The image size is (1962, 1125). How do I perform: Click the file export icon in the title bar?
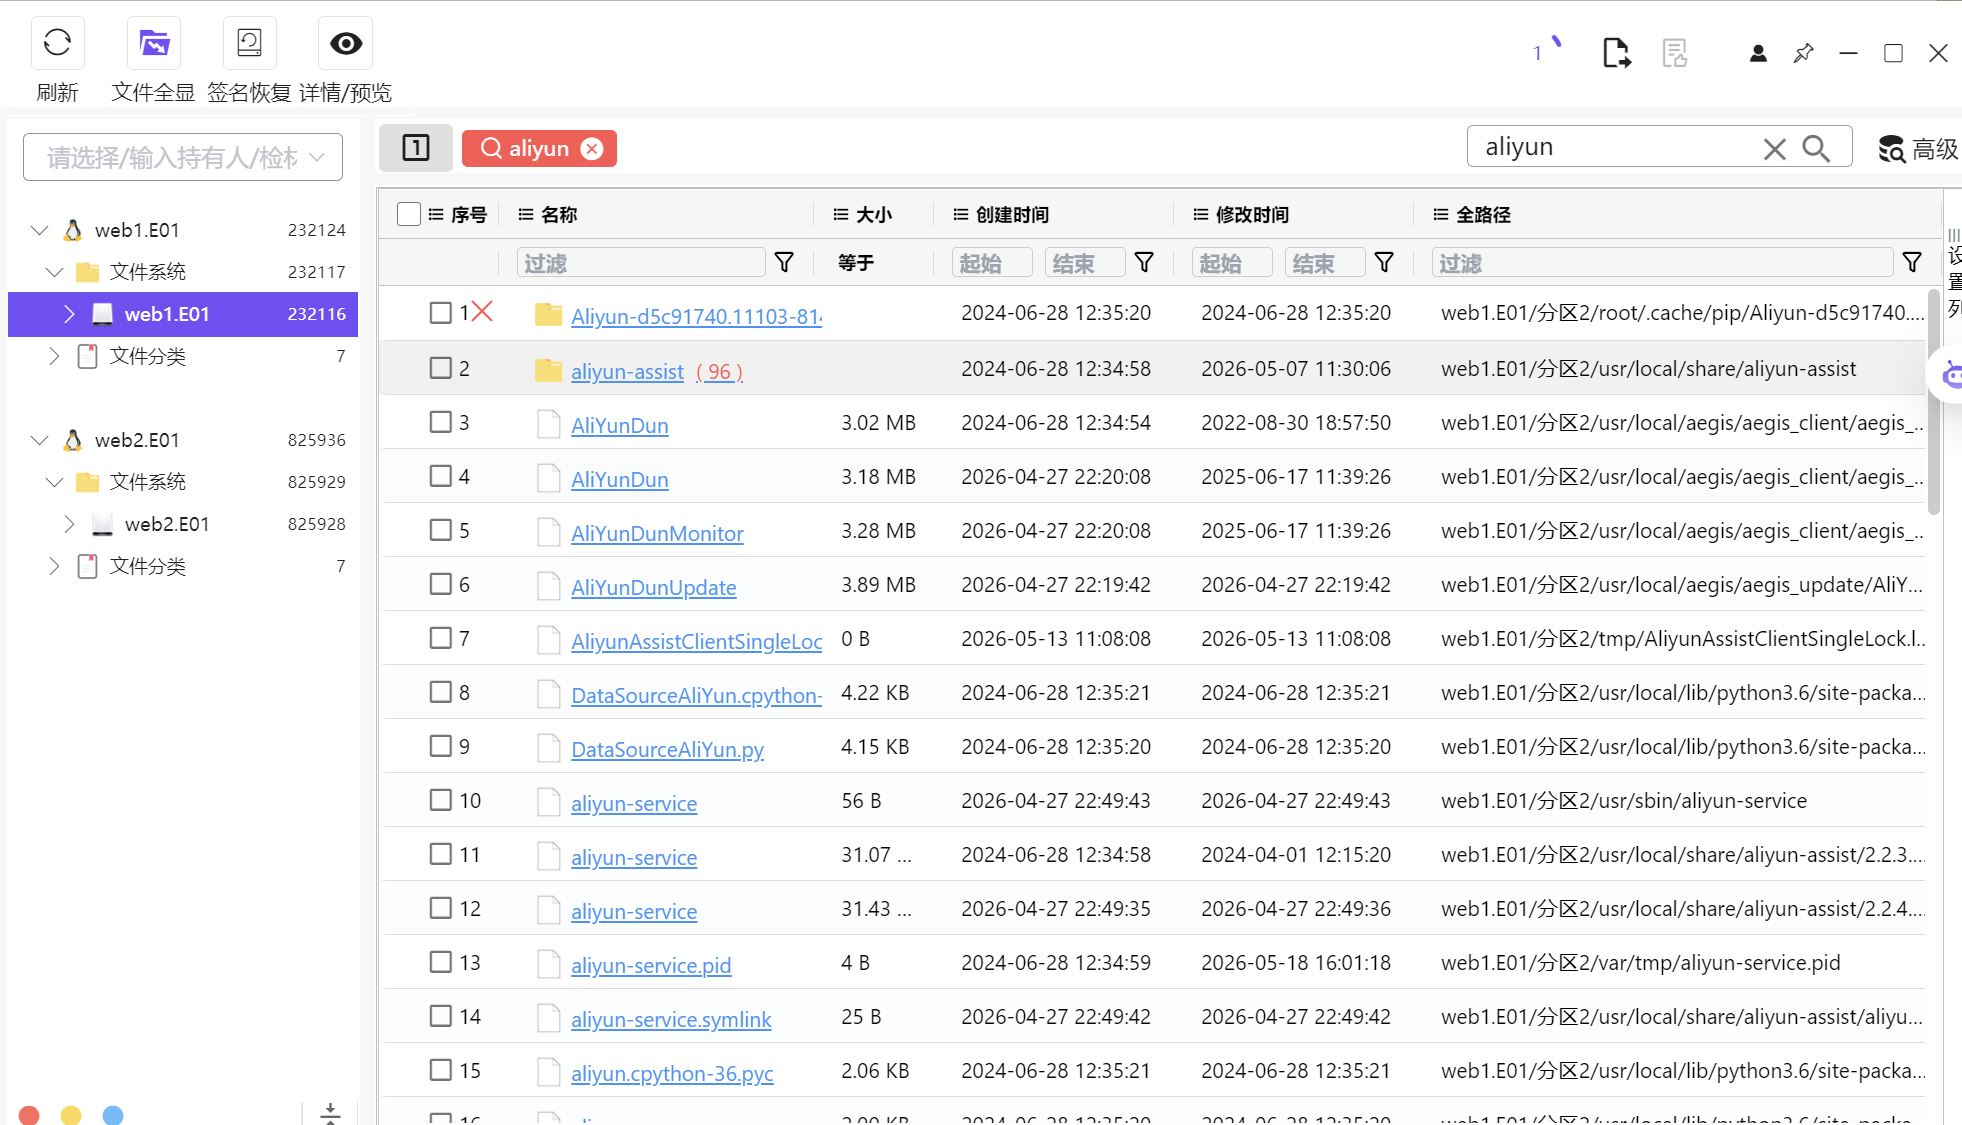pyautogui.click(x=1616, y=53)
